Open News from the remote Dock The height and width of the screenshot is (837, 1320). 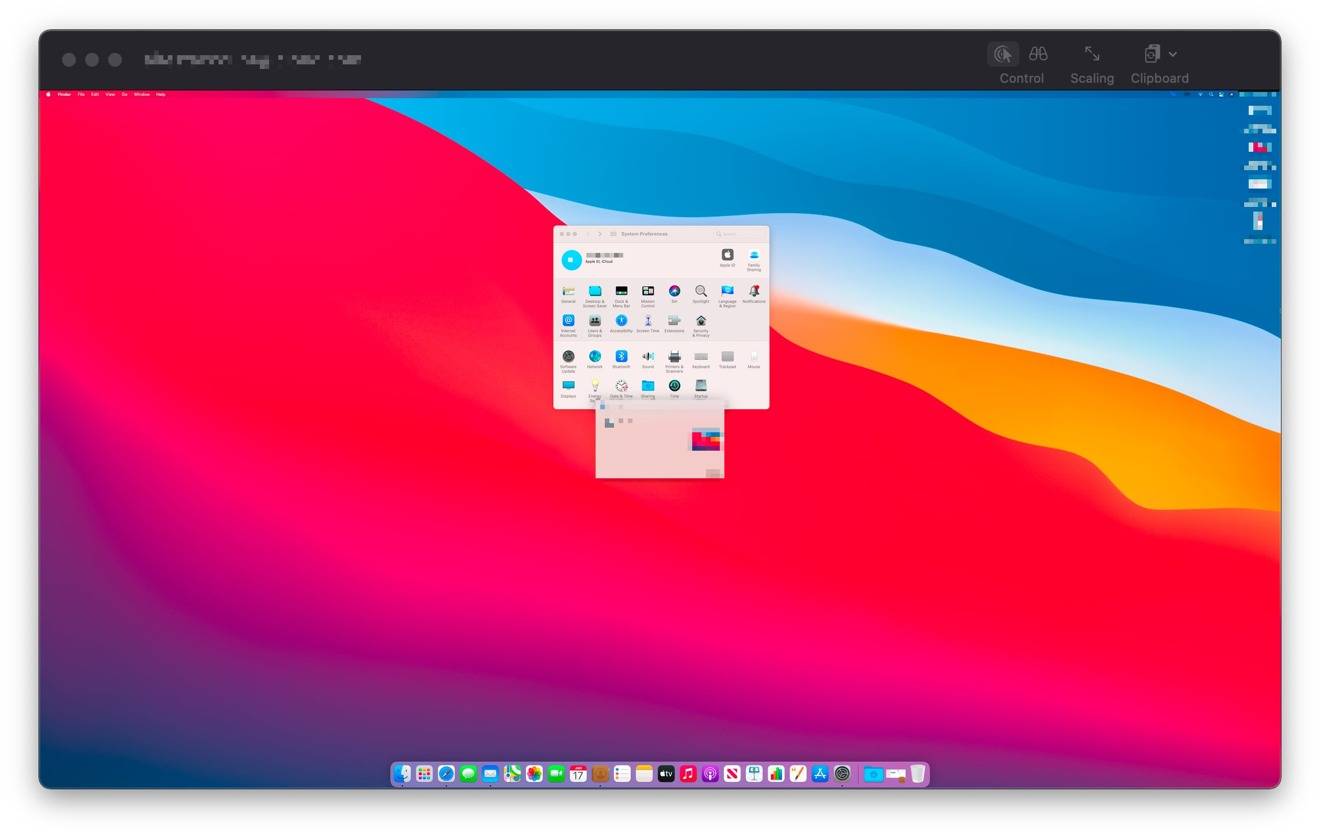click(732, 774)
